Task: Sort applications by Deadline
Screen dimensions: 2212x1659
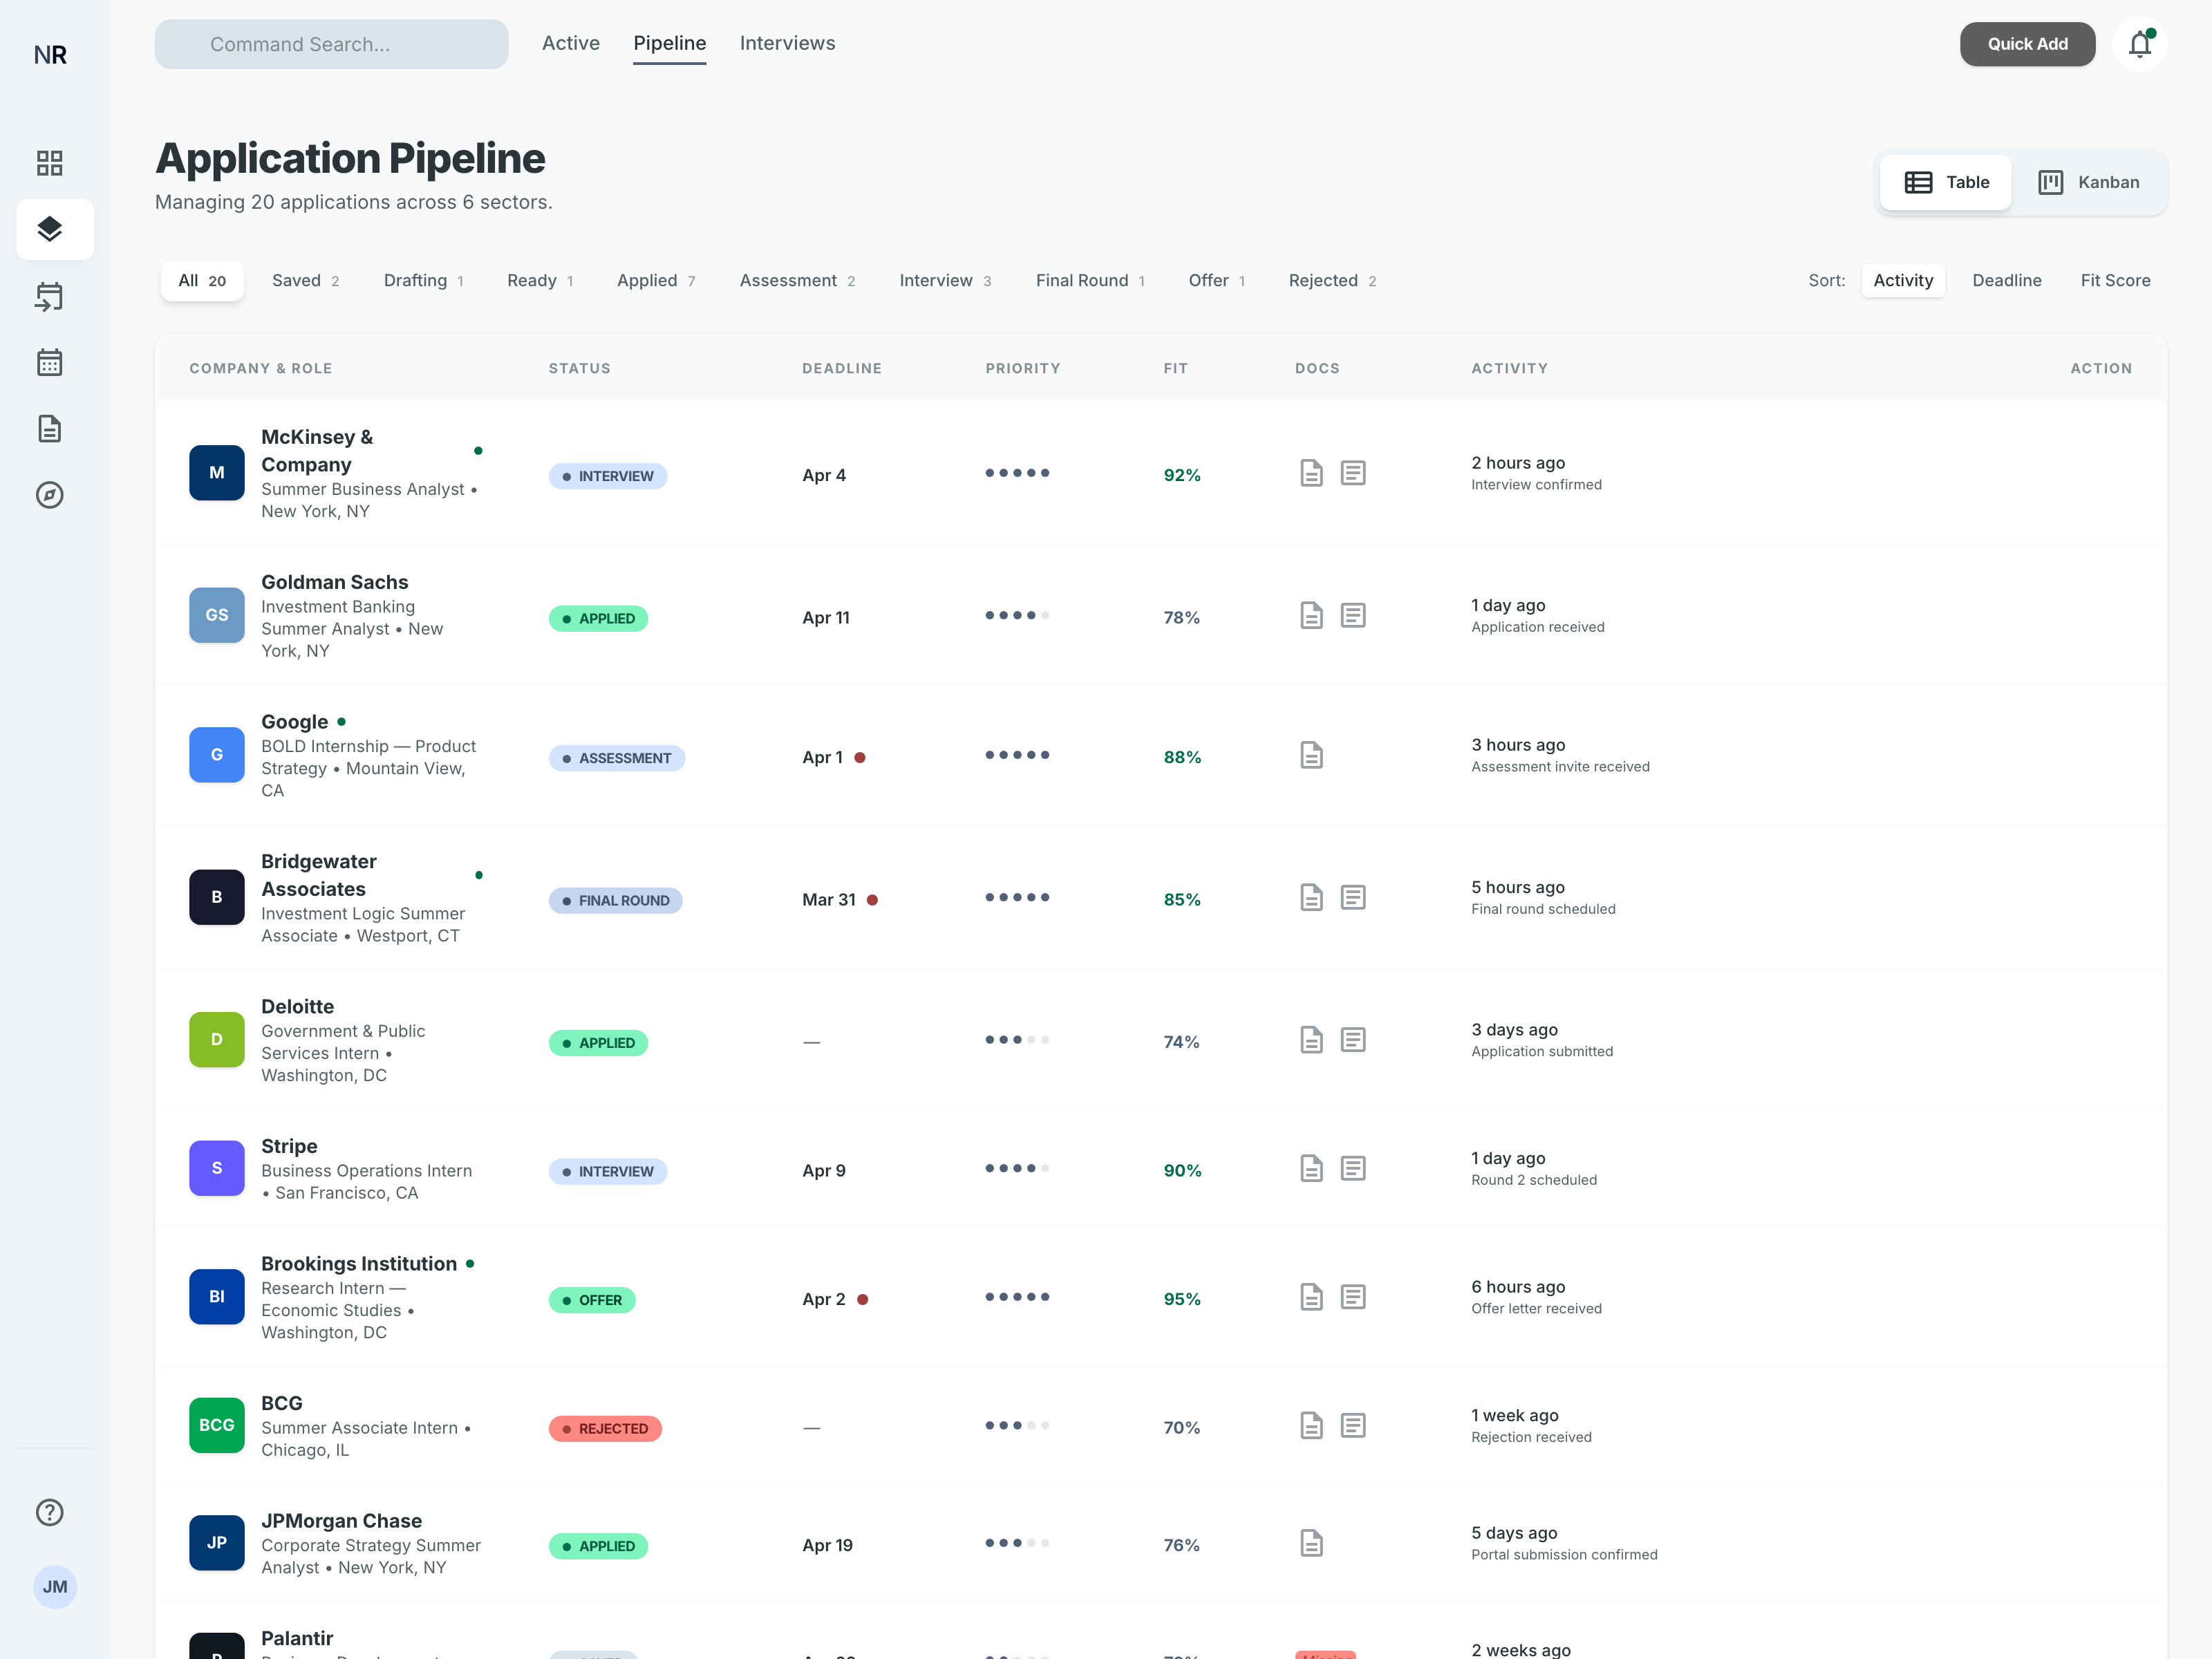Action: click(x=2006, y=280)
